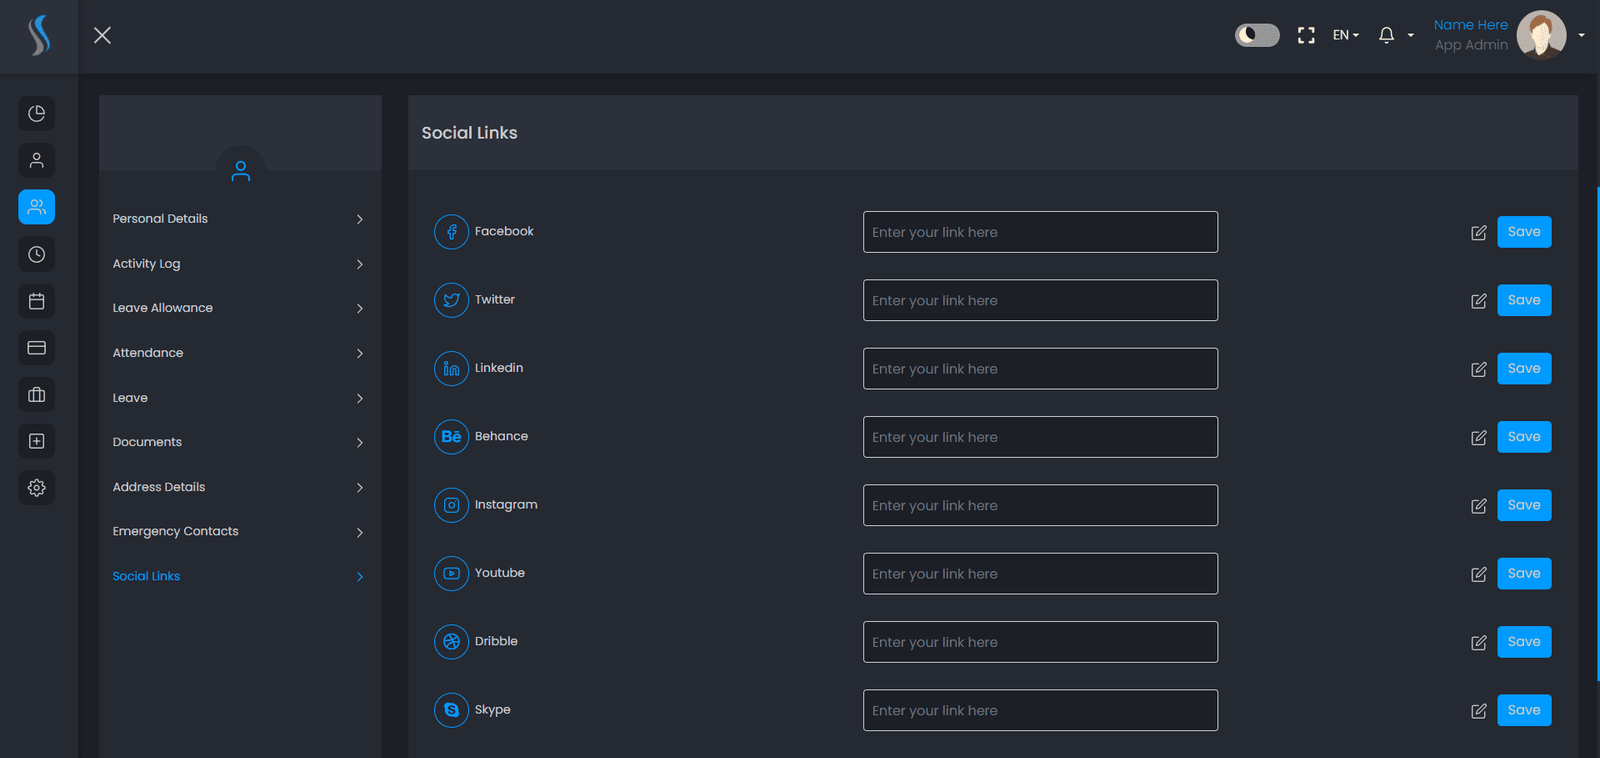Image resolution: width=1600 pixels, height=758 pixels.
Task: Click the Behance circle icon
Action: click(451, 437)
